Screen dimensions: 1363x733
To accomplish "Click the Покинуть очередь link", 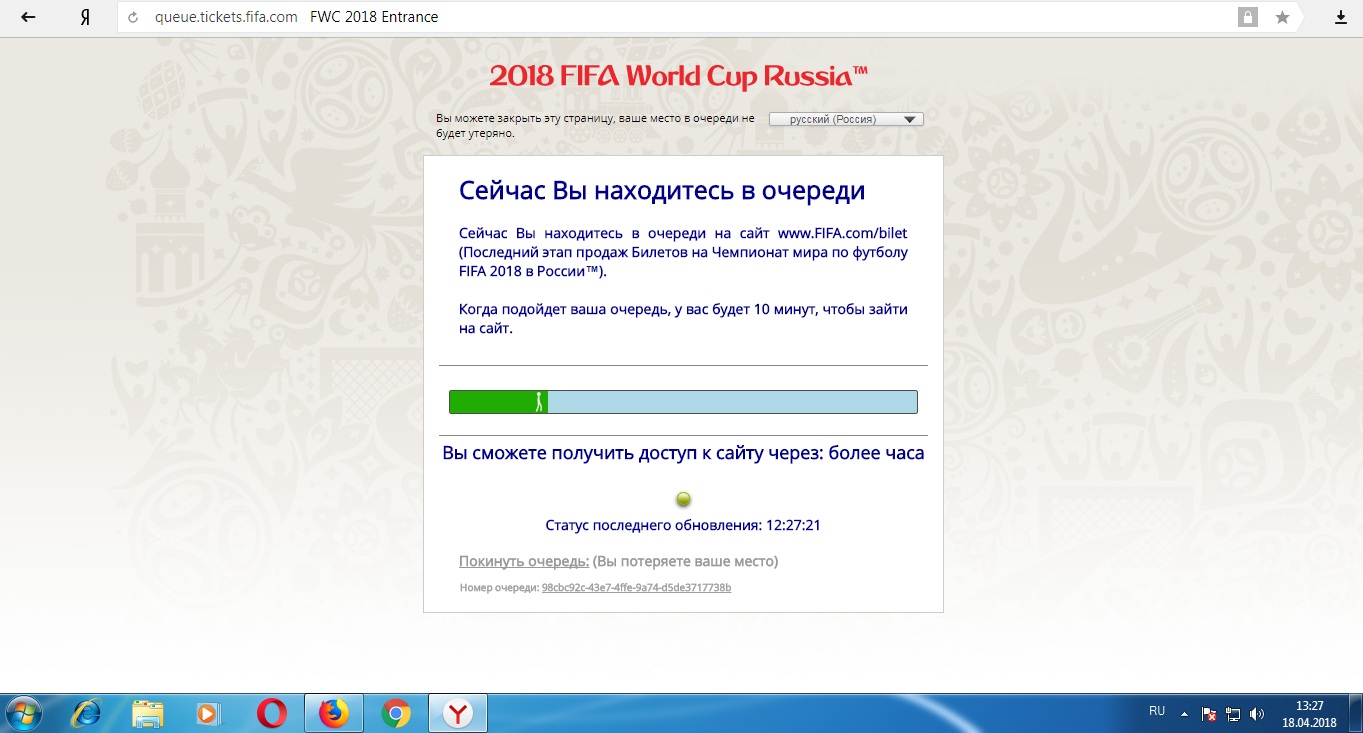I will 523,561.
